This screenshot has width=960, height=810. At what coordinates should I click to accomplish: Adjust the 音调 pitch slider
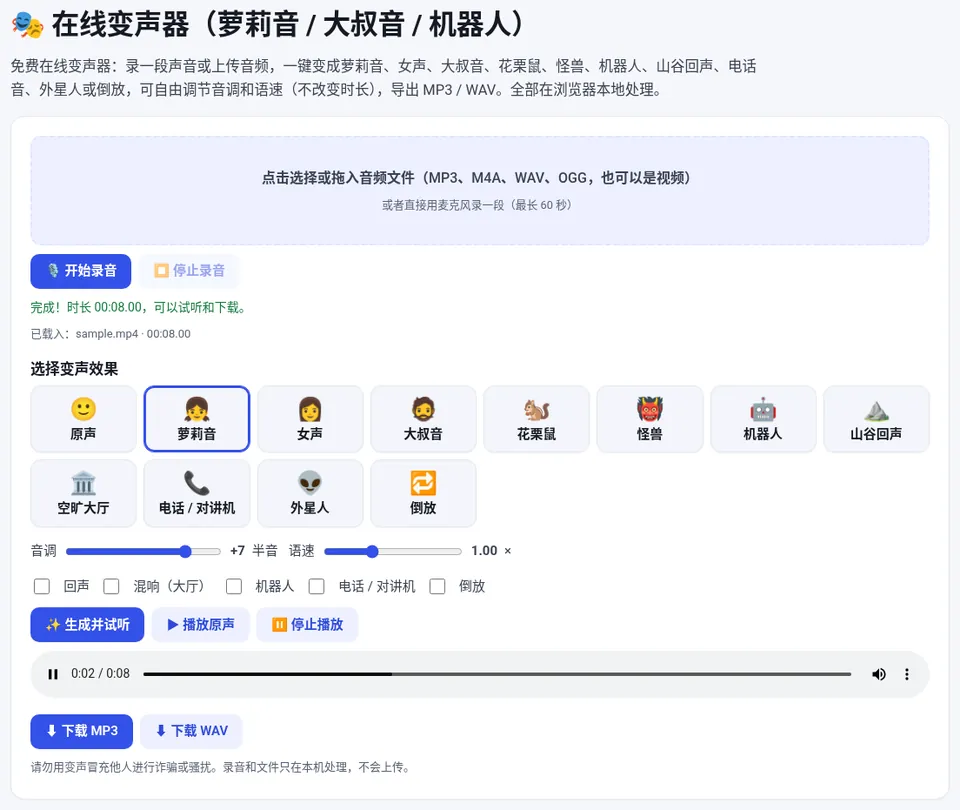click(x=143, y=552)
